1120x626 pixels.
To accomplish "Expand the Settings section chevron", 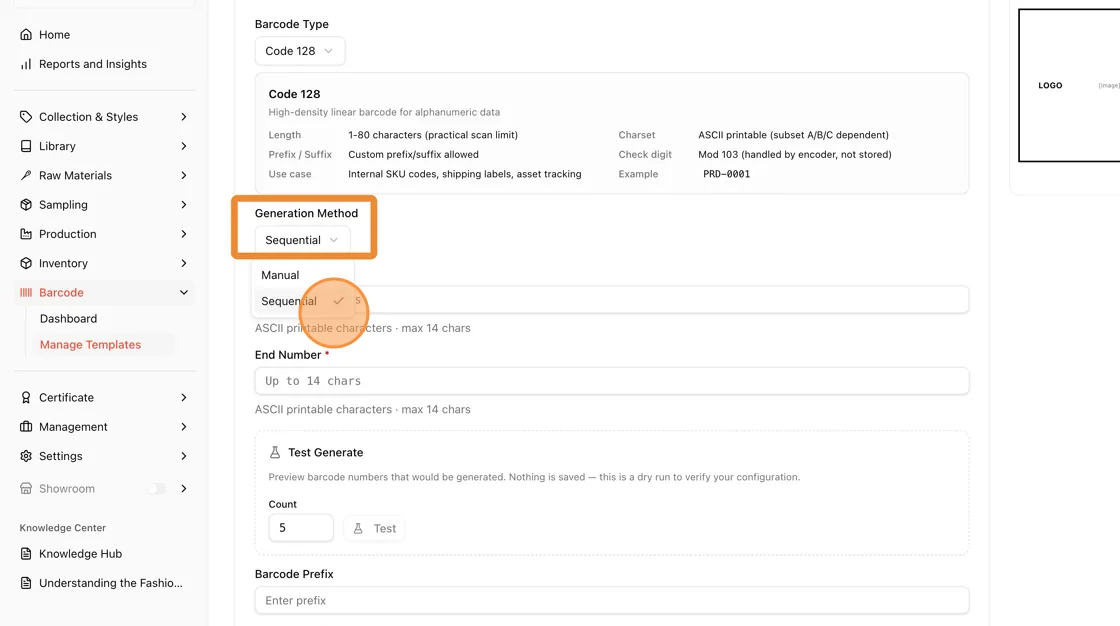I will click(184, 456).
